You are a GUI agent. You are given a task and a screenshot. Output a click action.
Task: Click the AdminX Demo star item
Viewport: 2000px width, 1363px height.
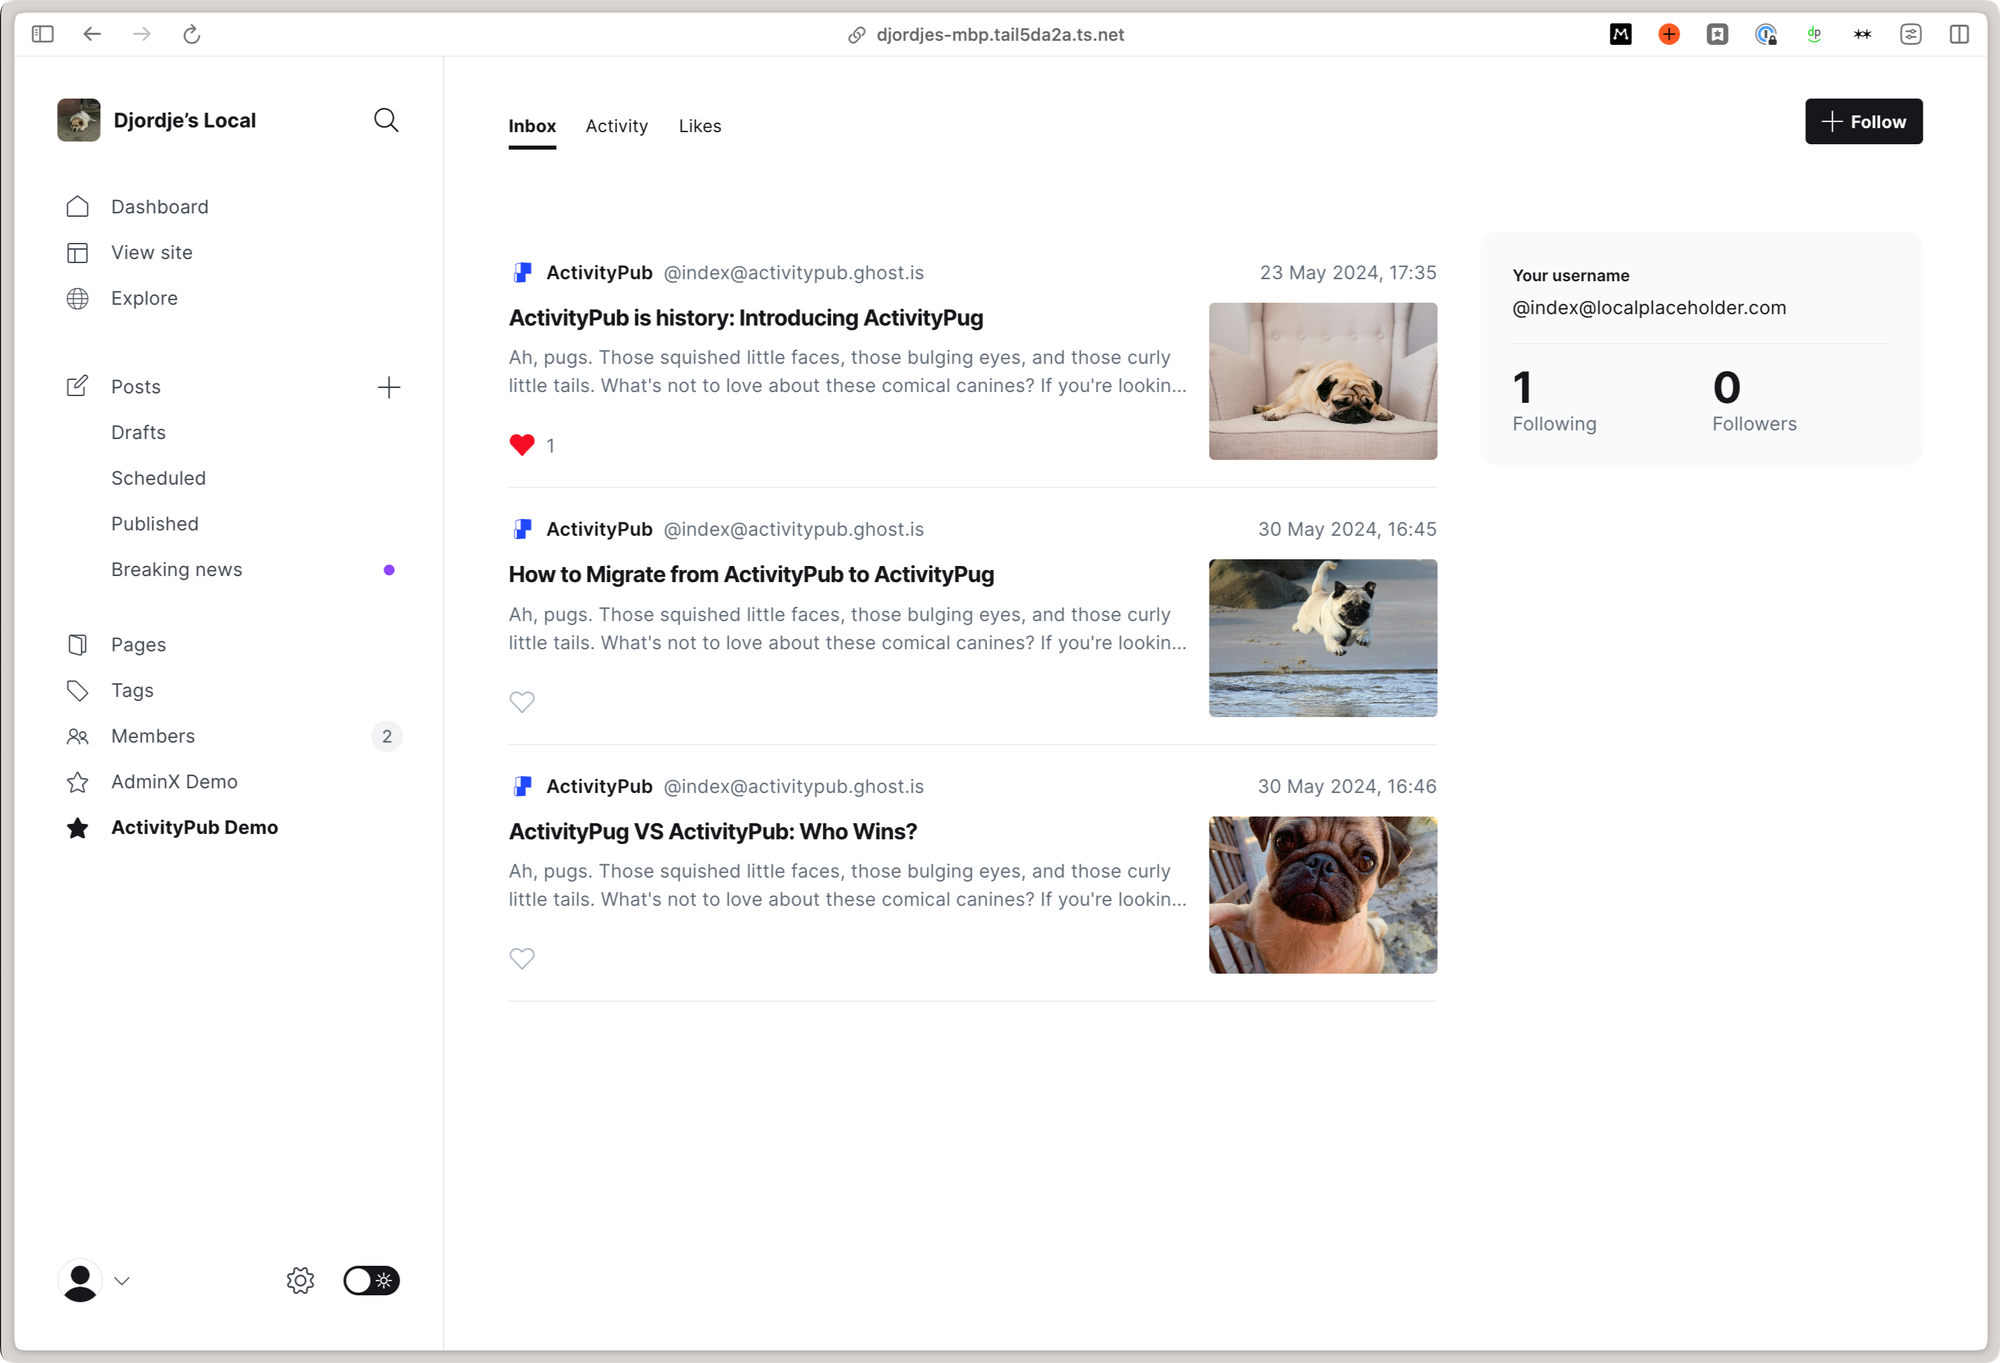click(x=78, y=782)
